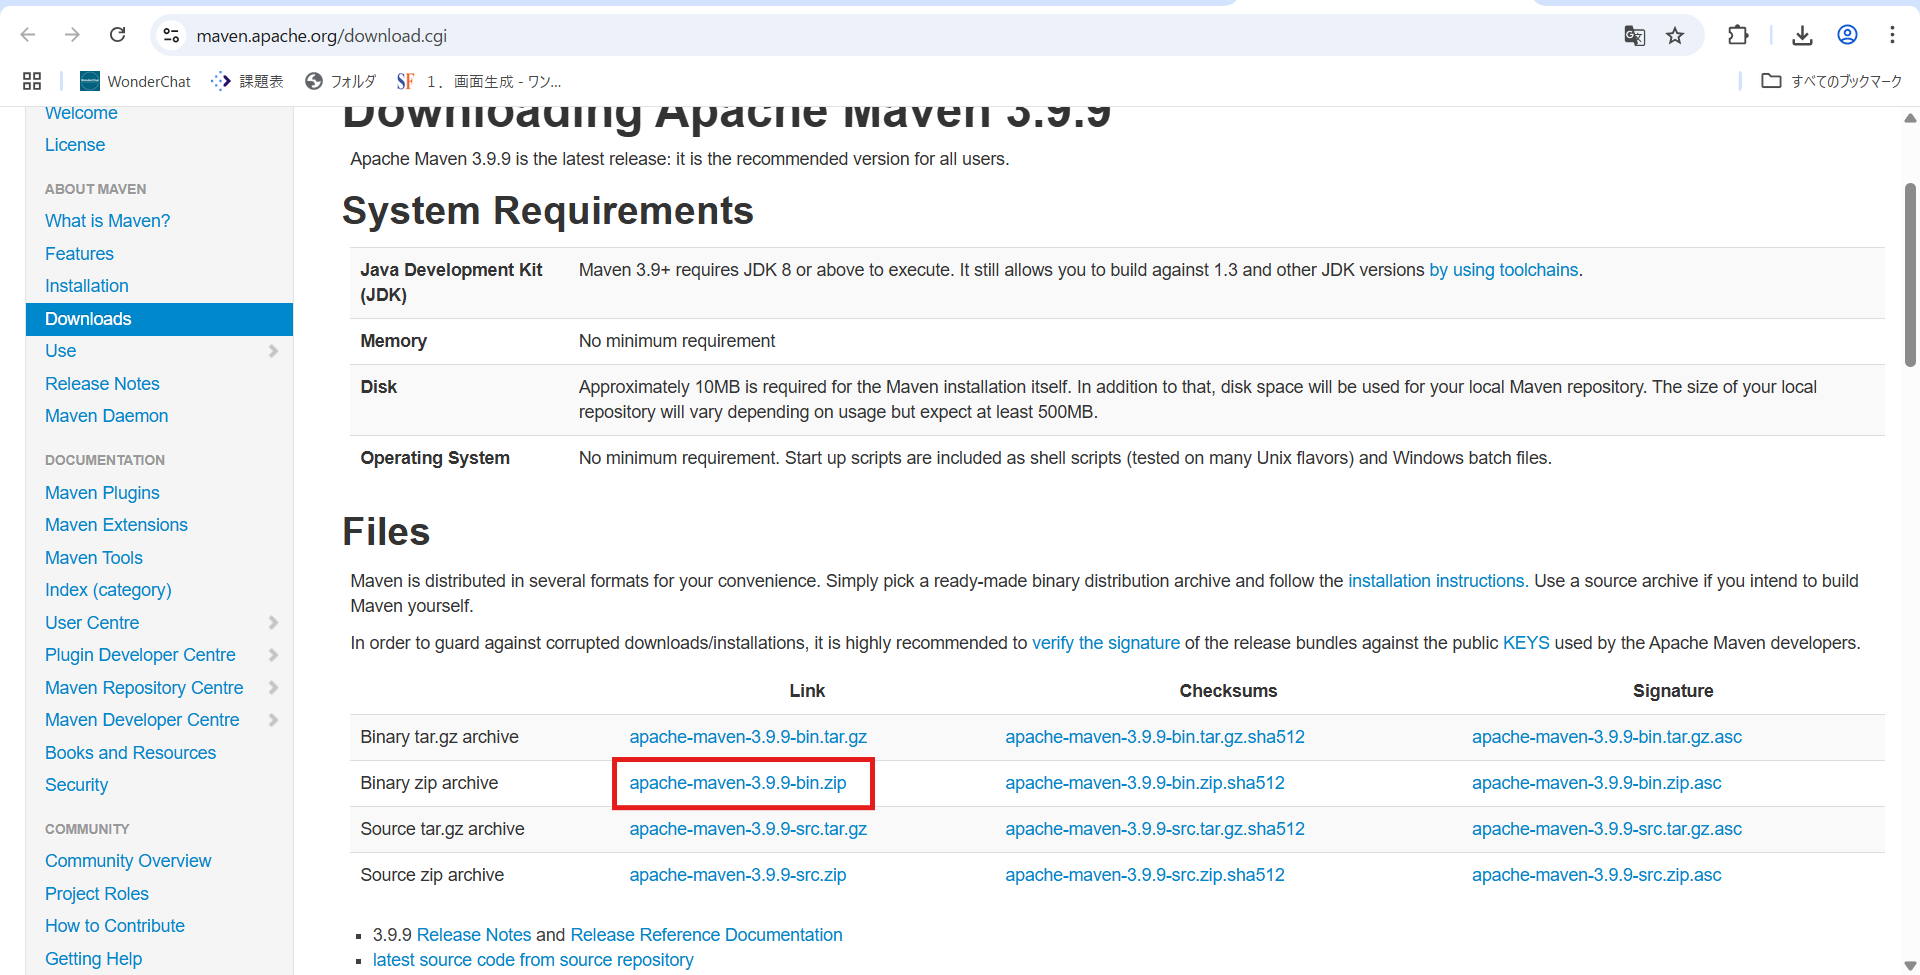Open the Maven Daemon sidebar link
1920x975 pixels.
(x=106, y=416)
